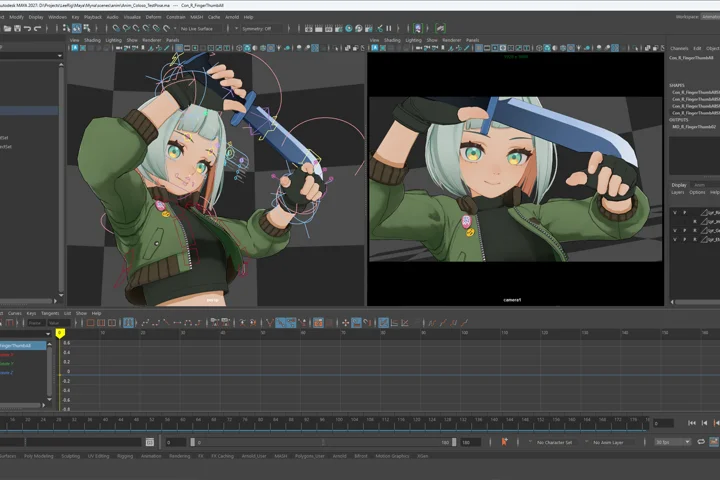Click the Channels button in Channel Box
This screenshot has height=480, width=720.
(x=679, y=48)
